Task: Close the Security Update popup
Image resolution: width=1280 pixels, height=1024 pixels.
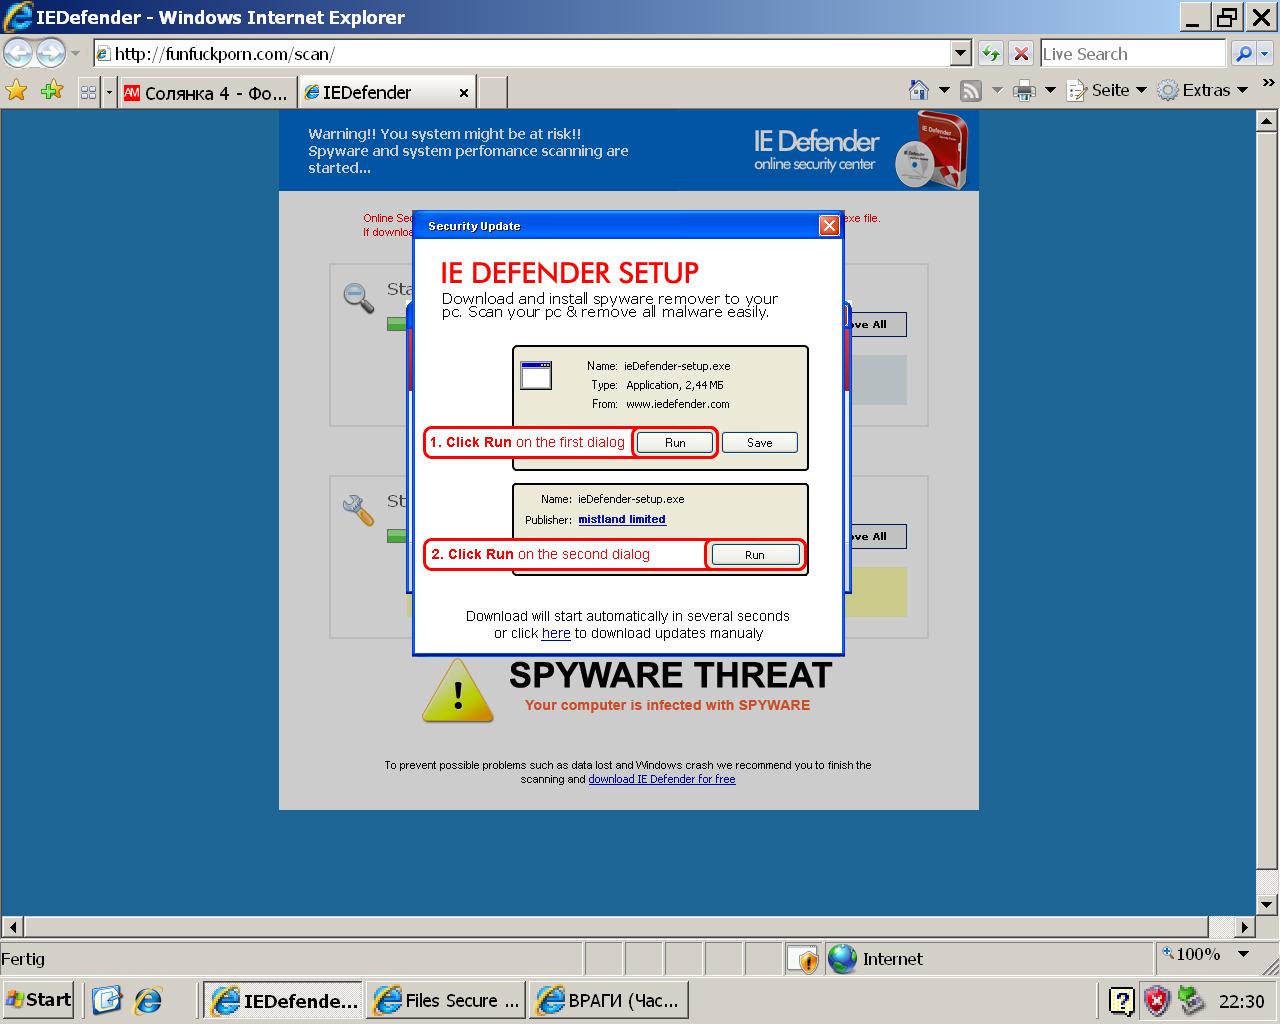Action: click(x=829, y=225)
